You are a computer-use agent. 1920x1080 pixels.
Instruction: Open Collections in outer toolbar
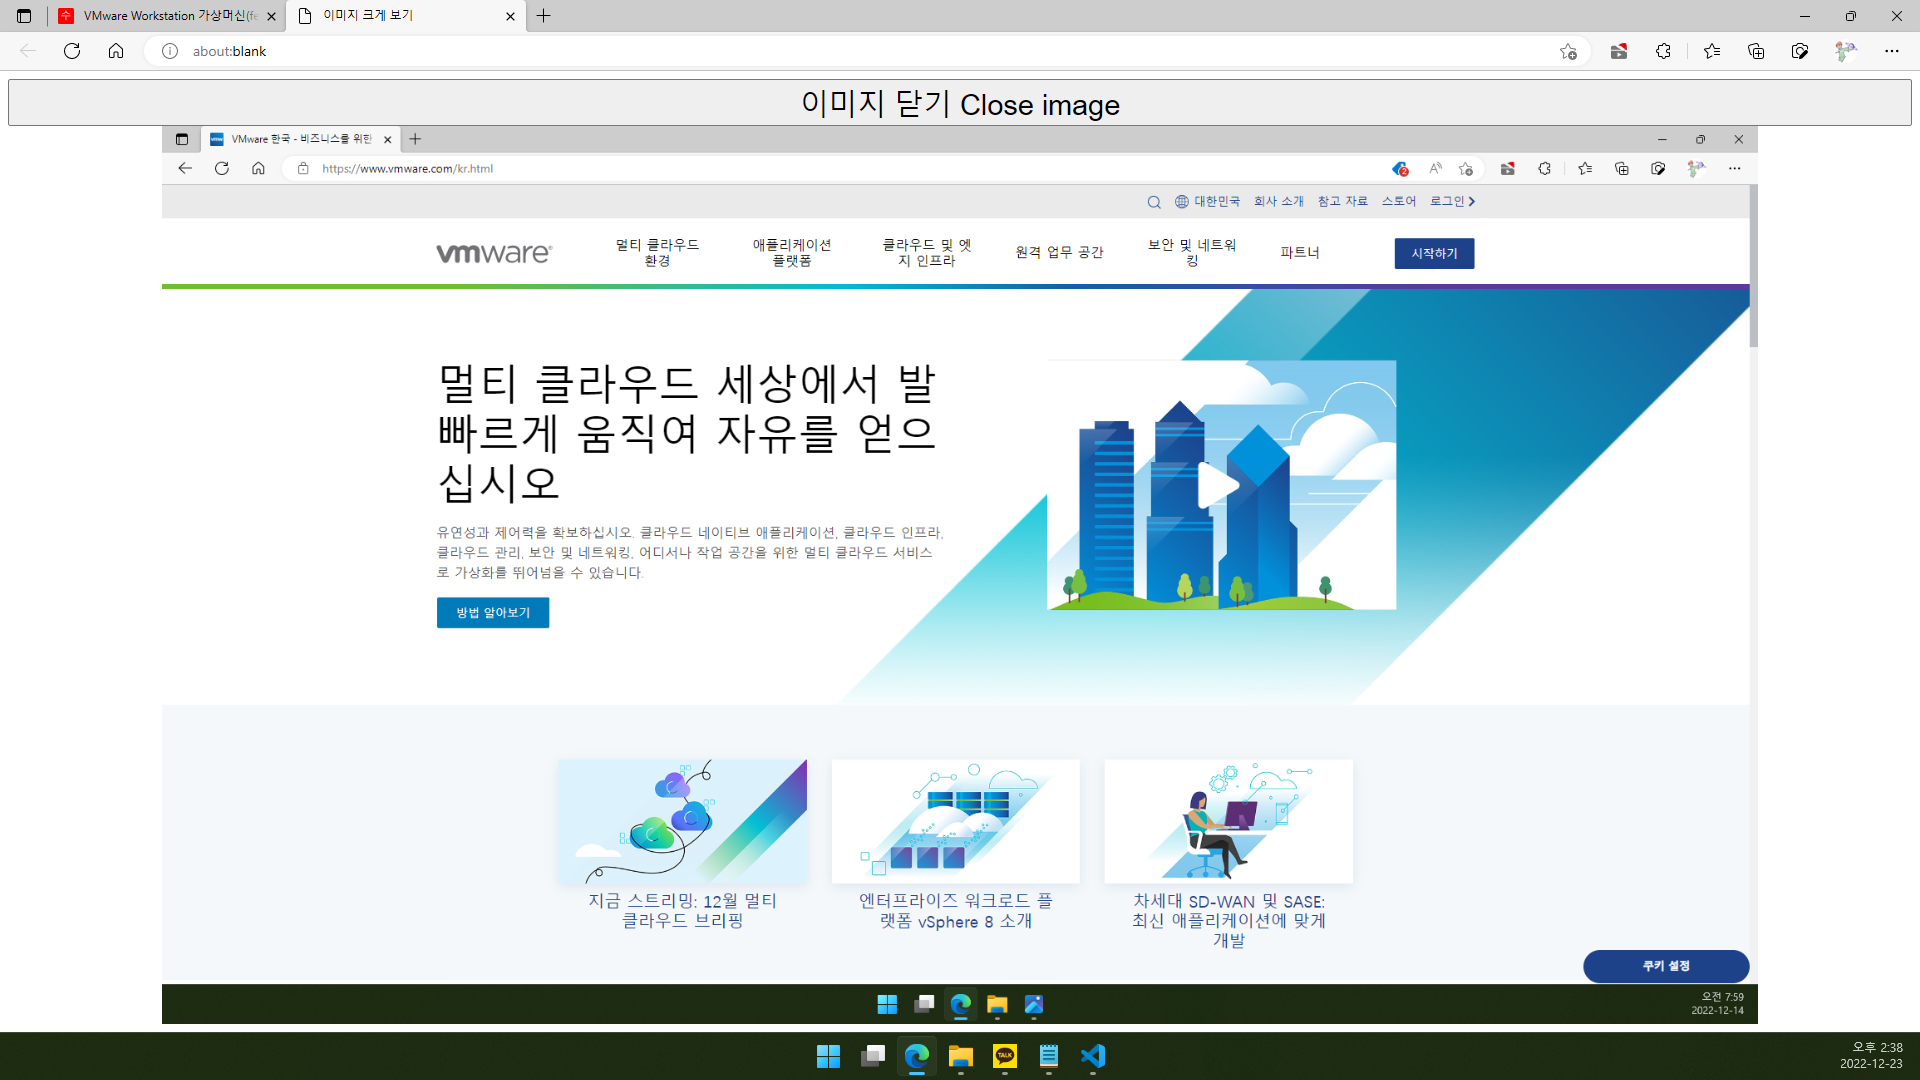tap(1756, 51)
